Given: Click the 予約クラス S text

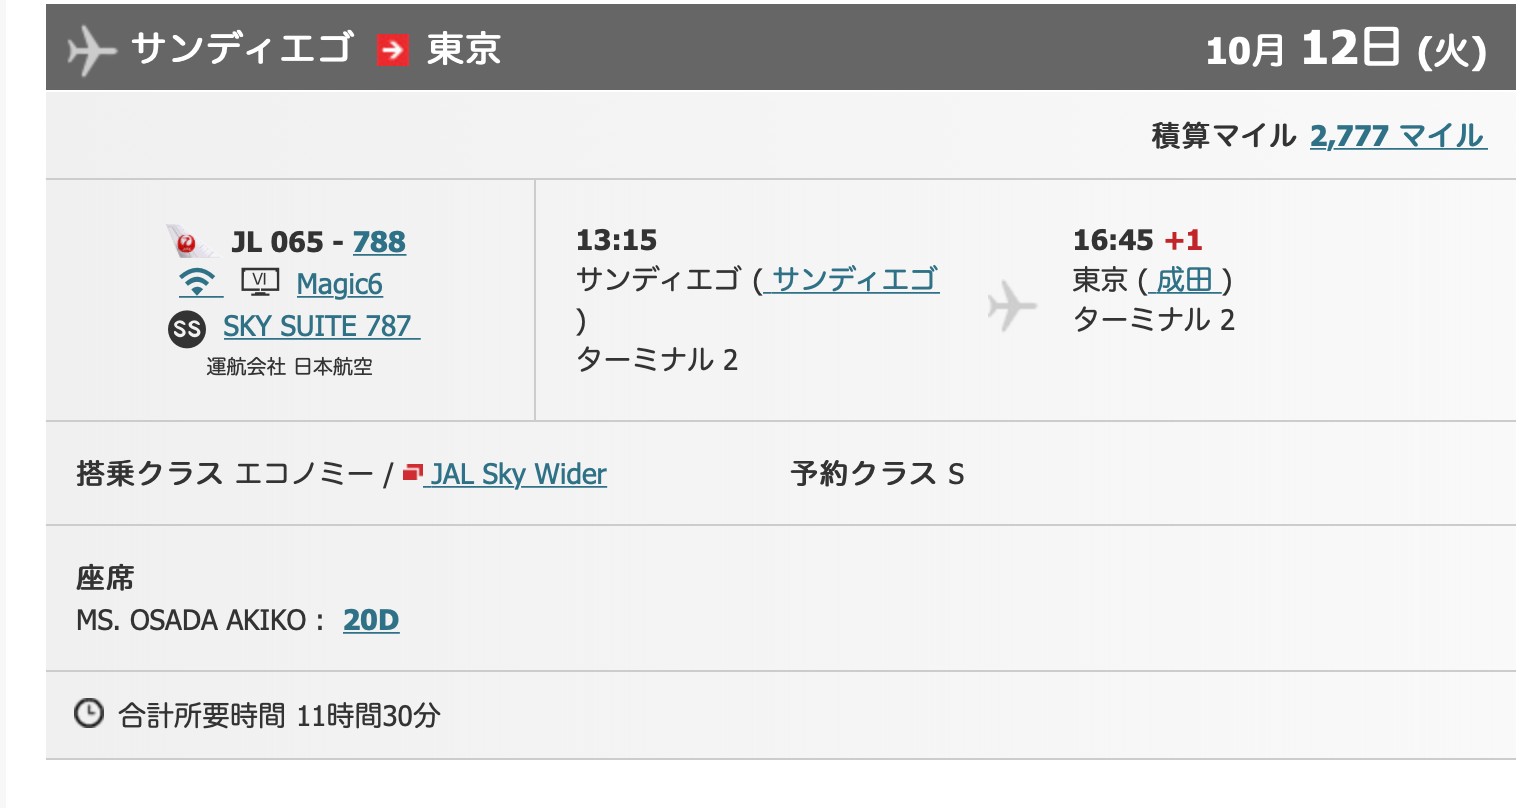Looking at the screenshot, I should click(877, 473).
